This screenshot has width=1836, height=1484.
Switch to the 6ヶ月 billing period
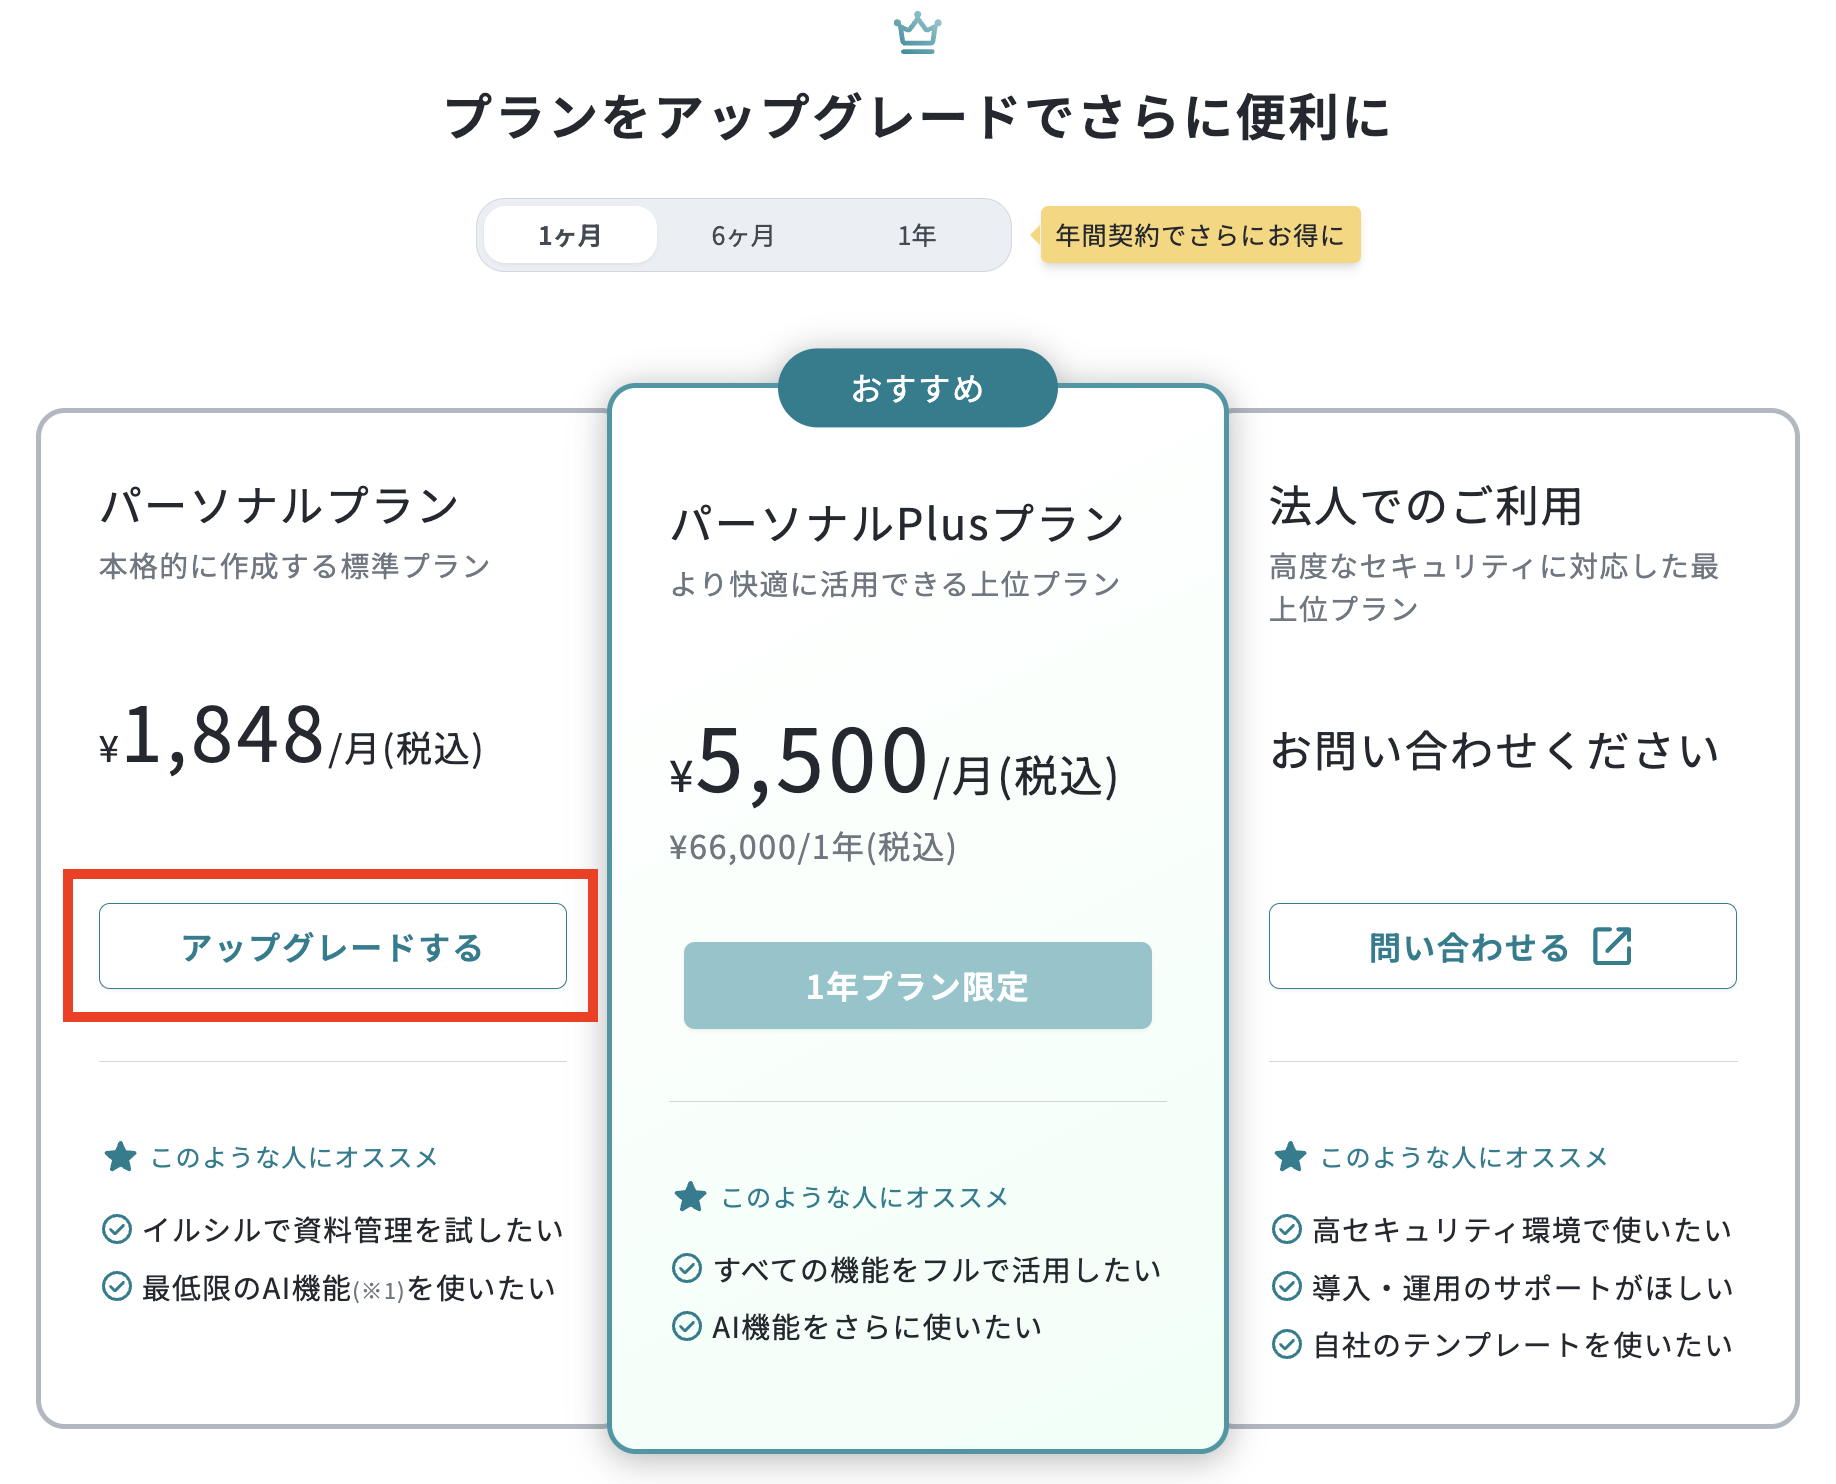(743, 235)
